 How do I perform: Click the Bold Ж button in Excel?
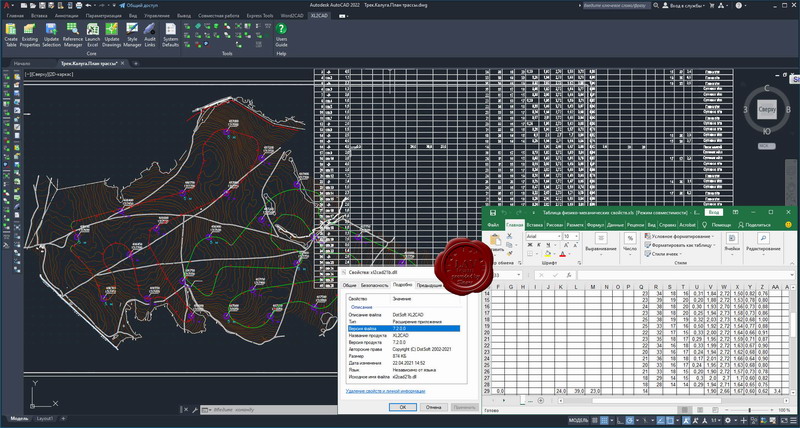tap(529, 246)
